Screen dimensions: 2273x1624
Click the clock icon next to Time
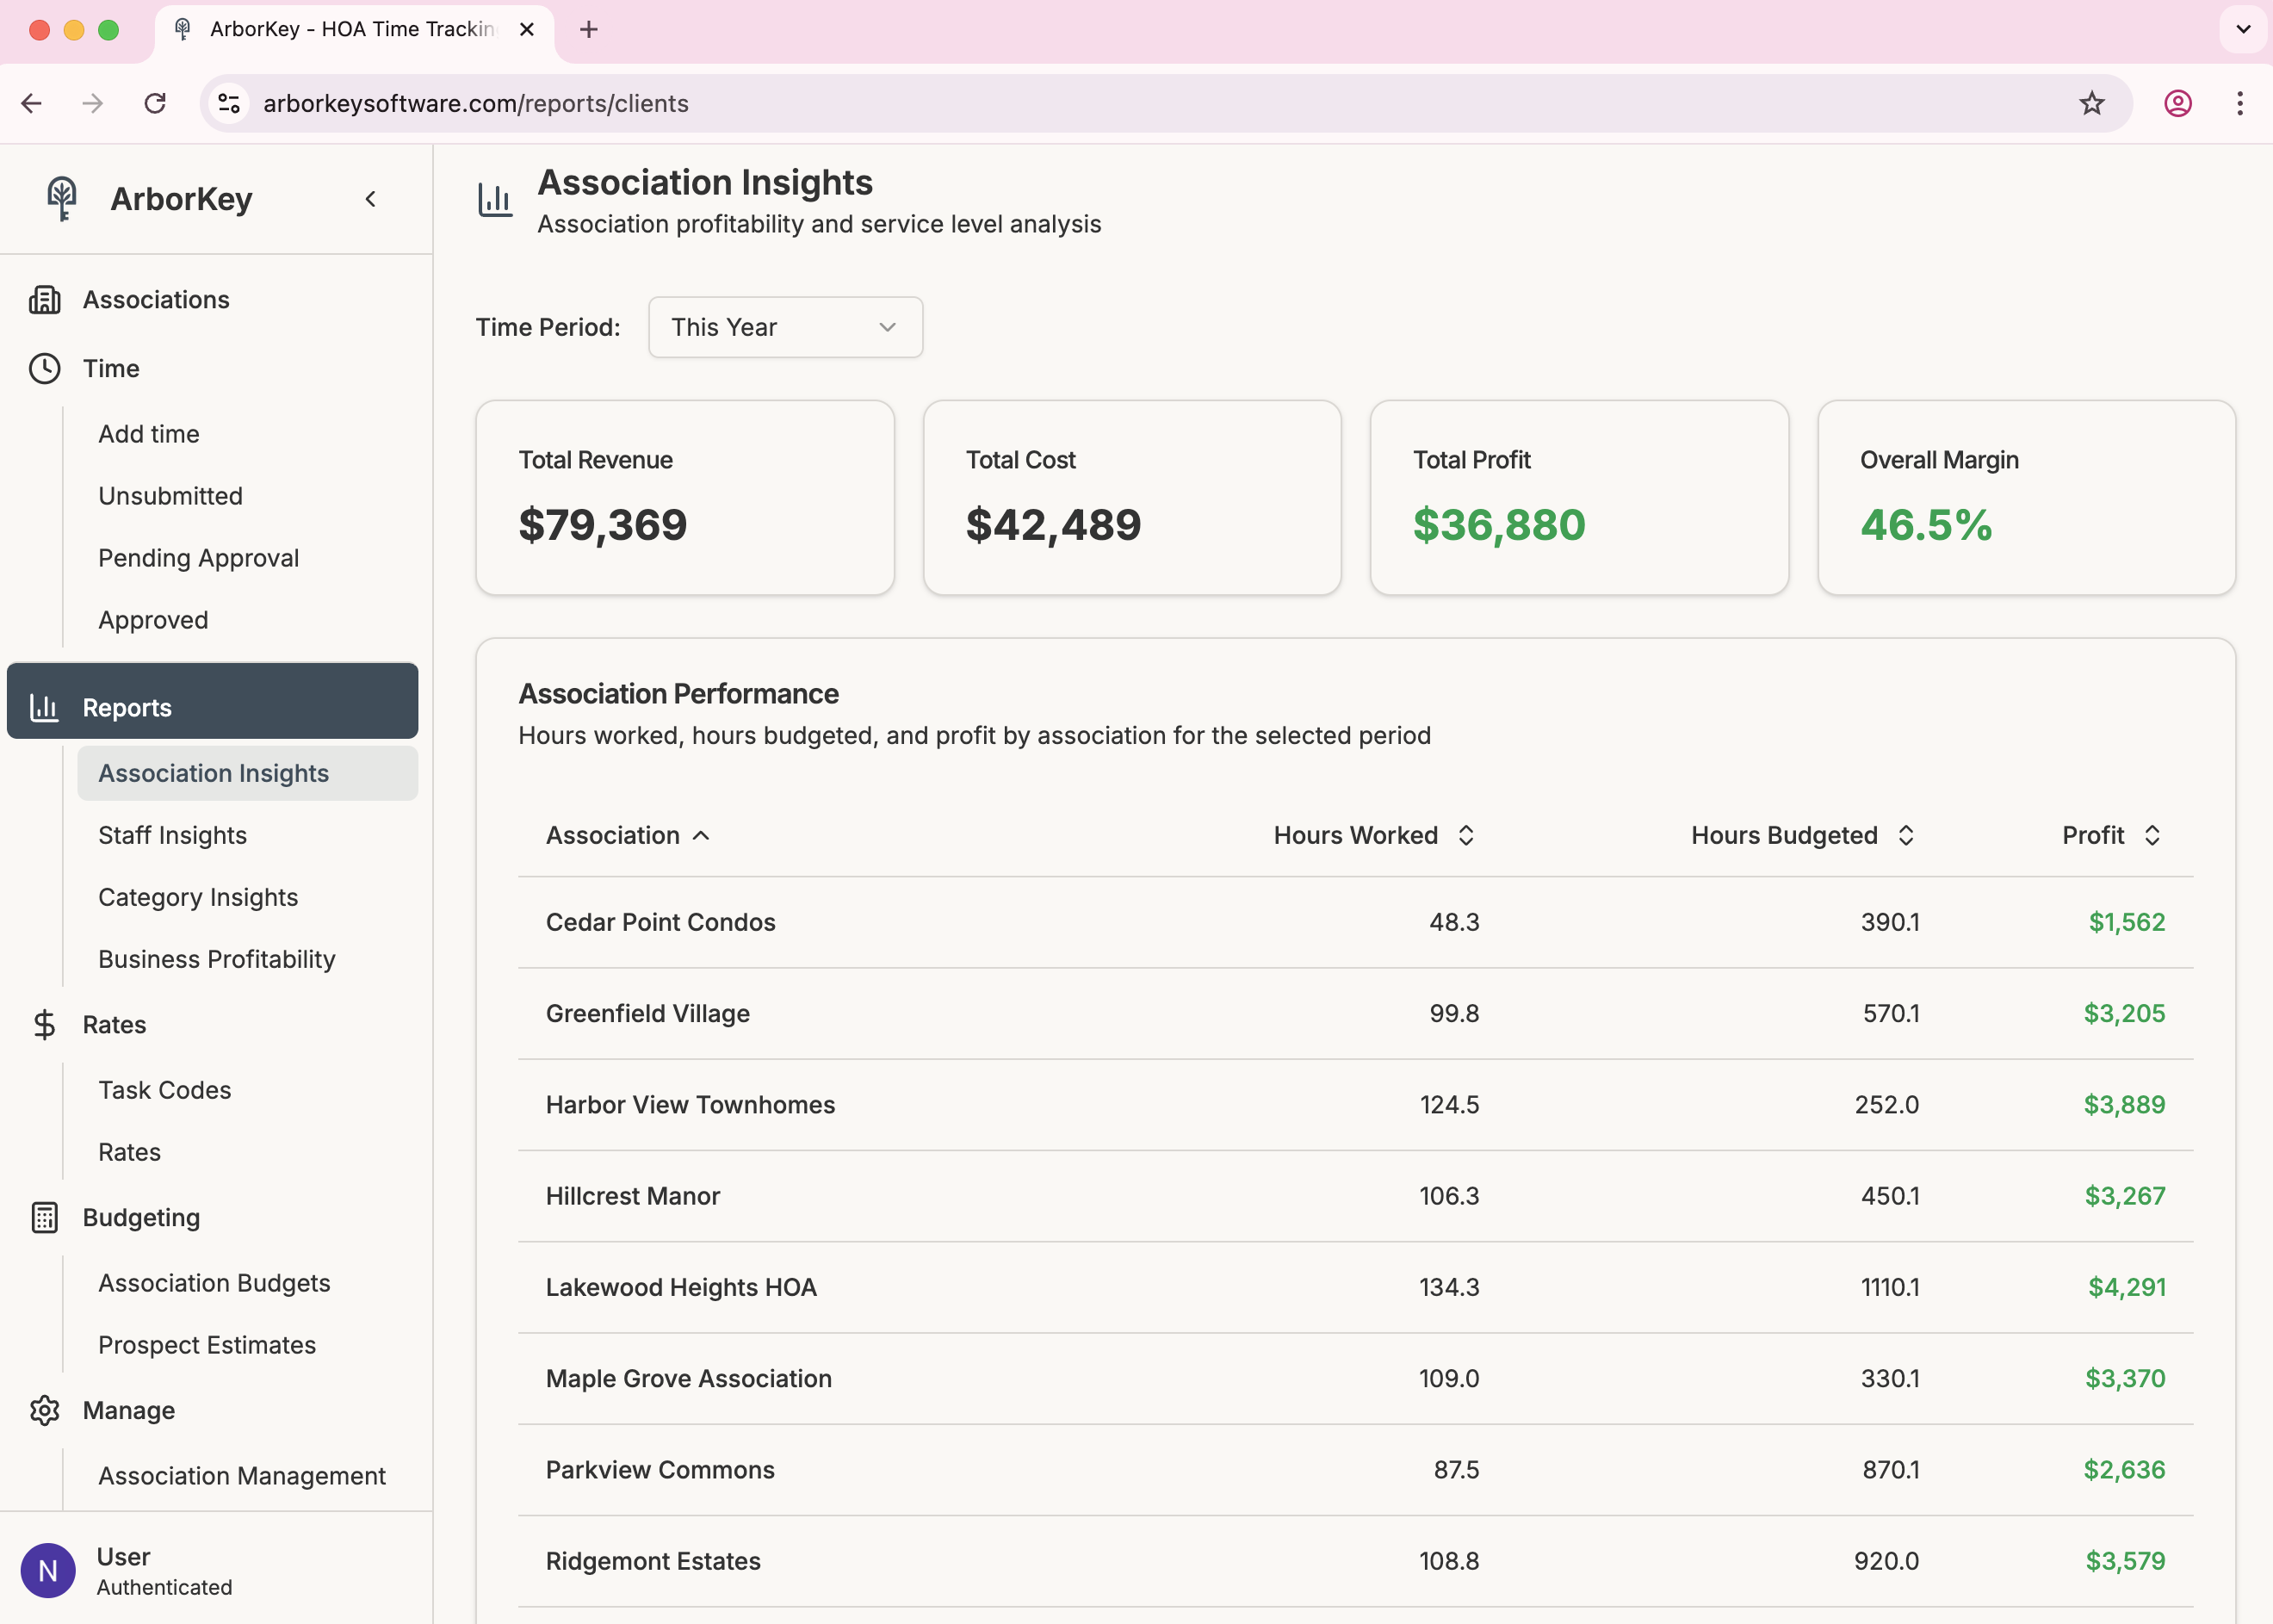45,368
